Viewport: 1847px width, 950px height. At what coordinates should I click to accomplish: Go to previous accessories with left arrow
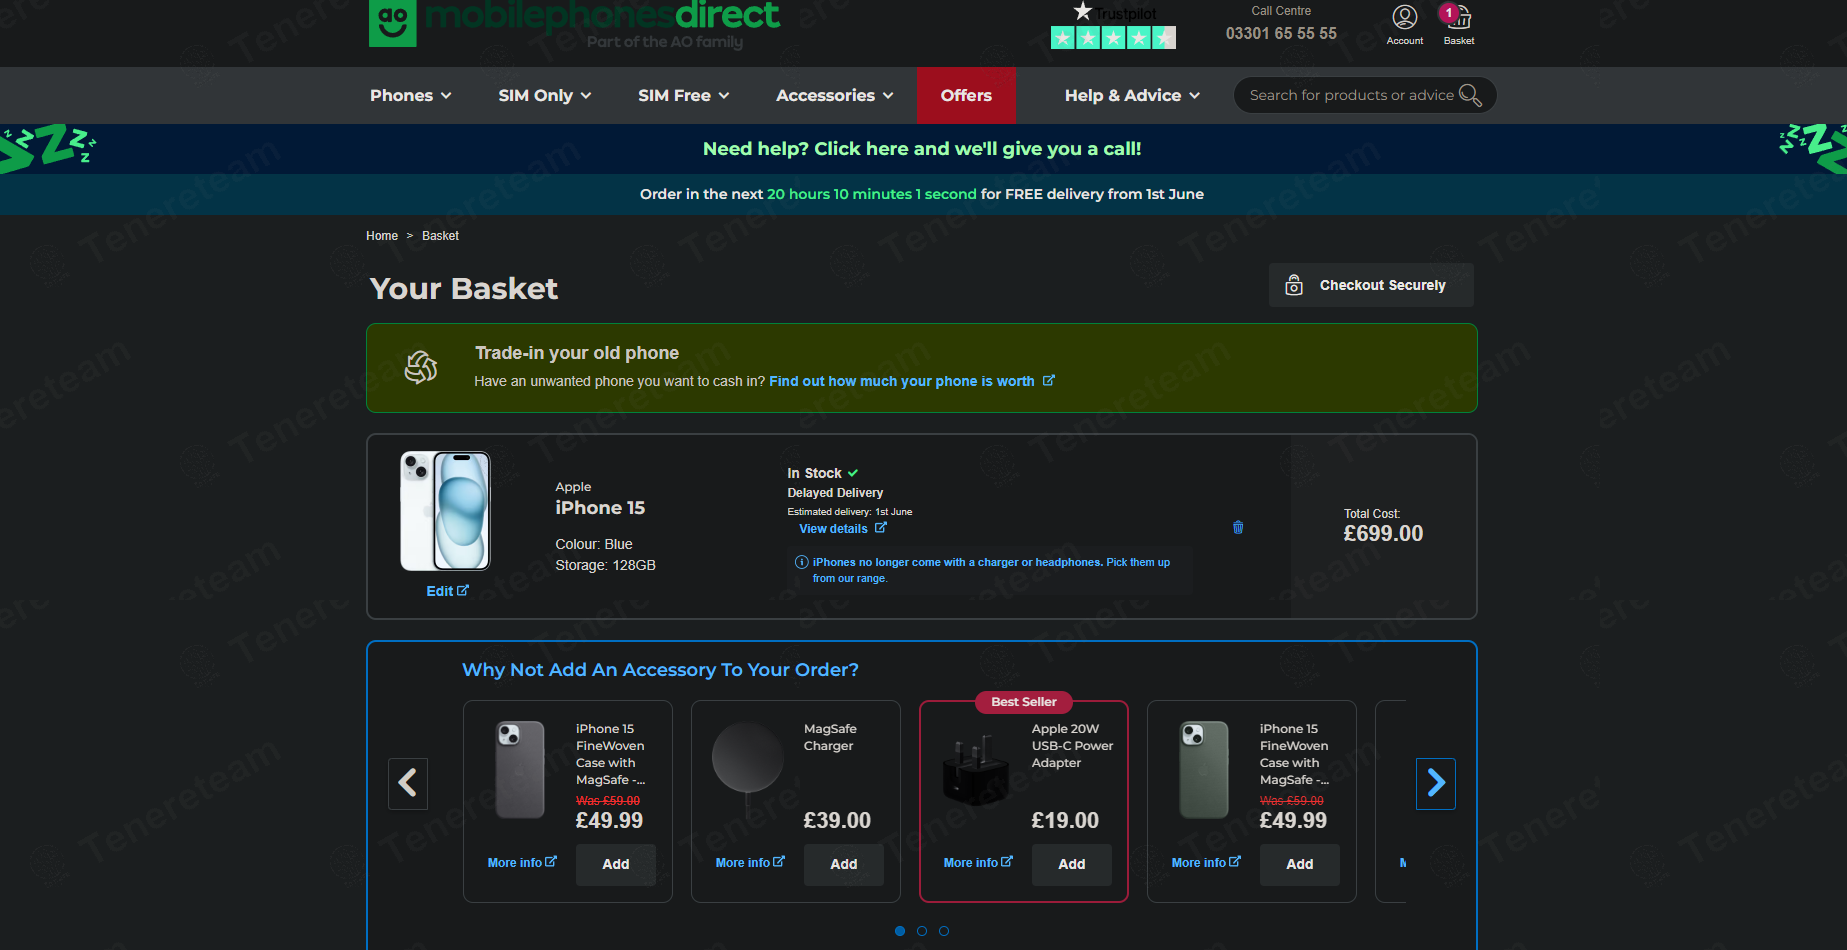(x=408, y=783)
